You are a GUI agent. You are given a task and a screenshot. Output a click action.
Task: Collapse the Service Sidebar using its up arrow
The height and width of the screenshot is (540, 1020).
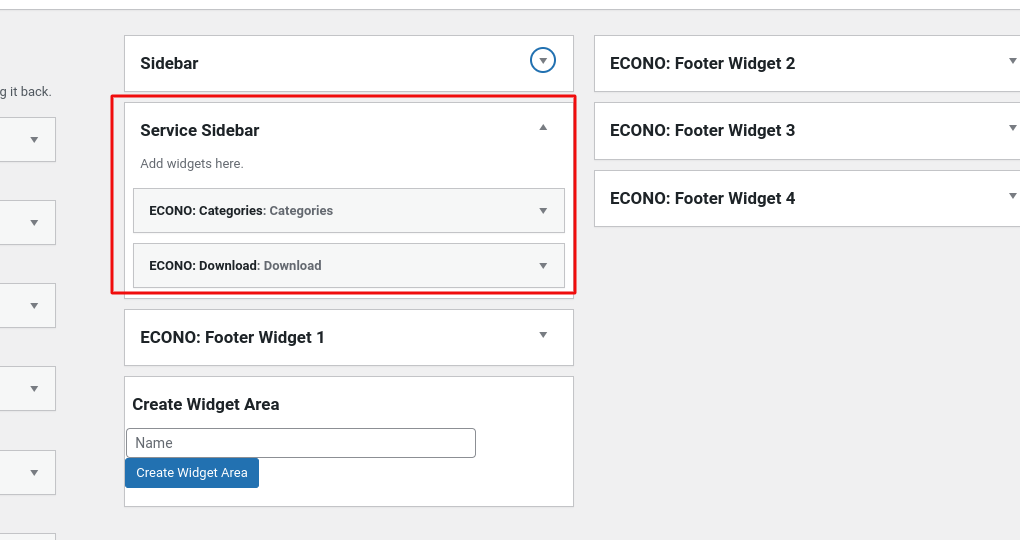543,128
